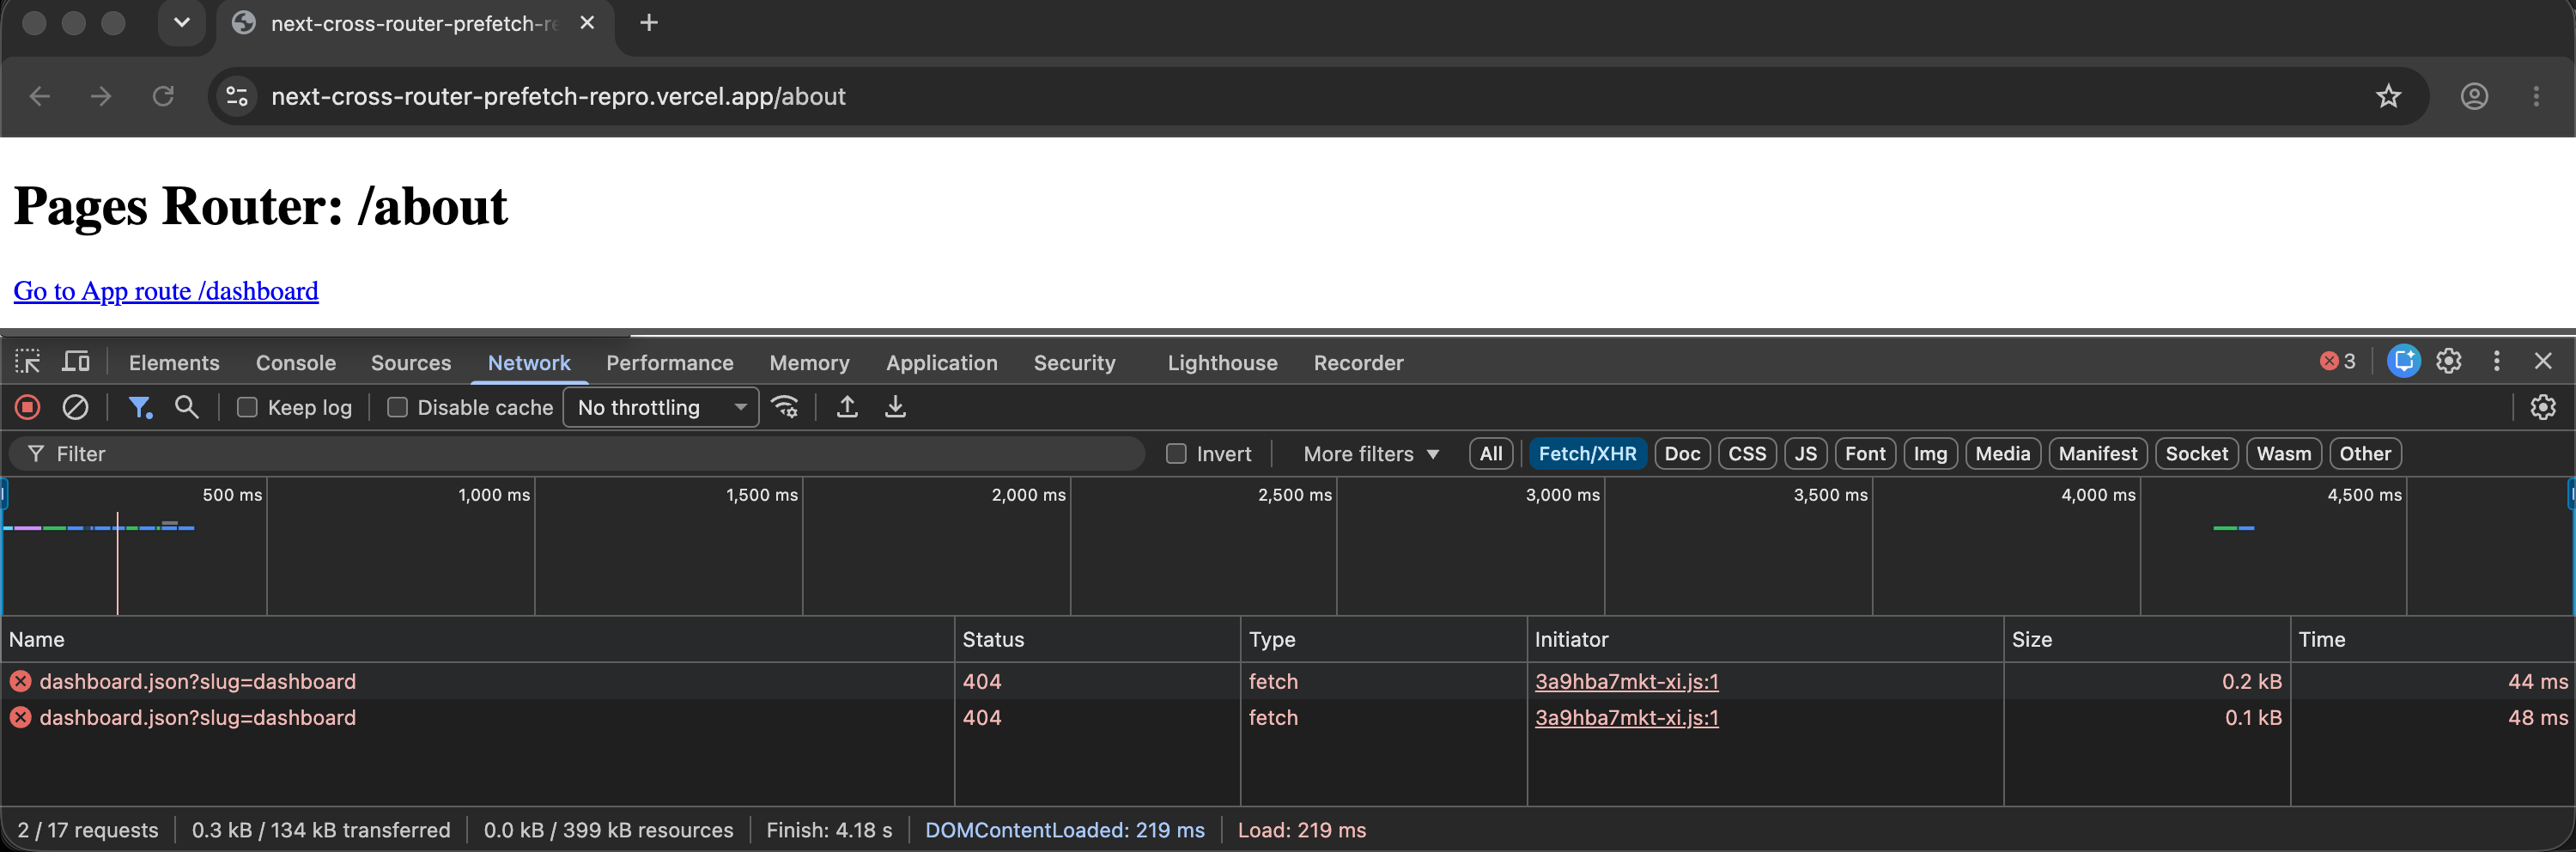
Task: Switch to the Console tab
Action: [296, 363]
